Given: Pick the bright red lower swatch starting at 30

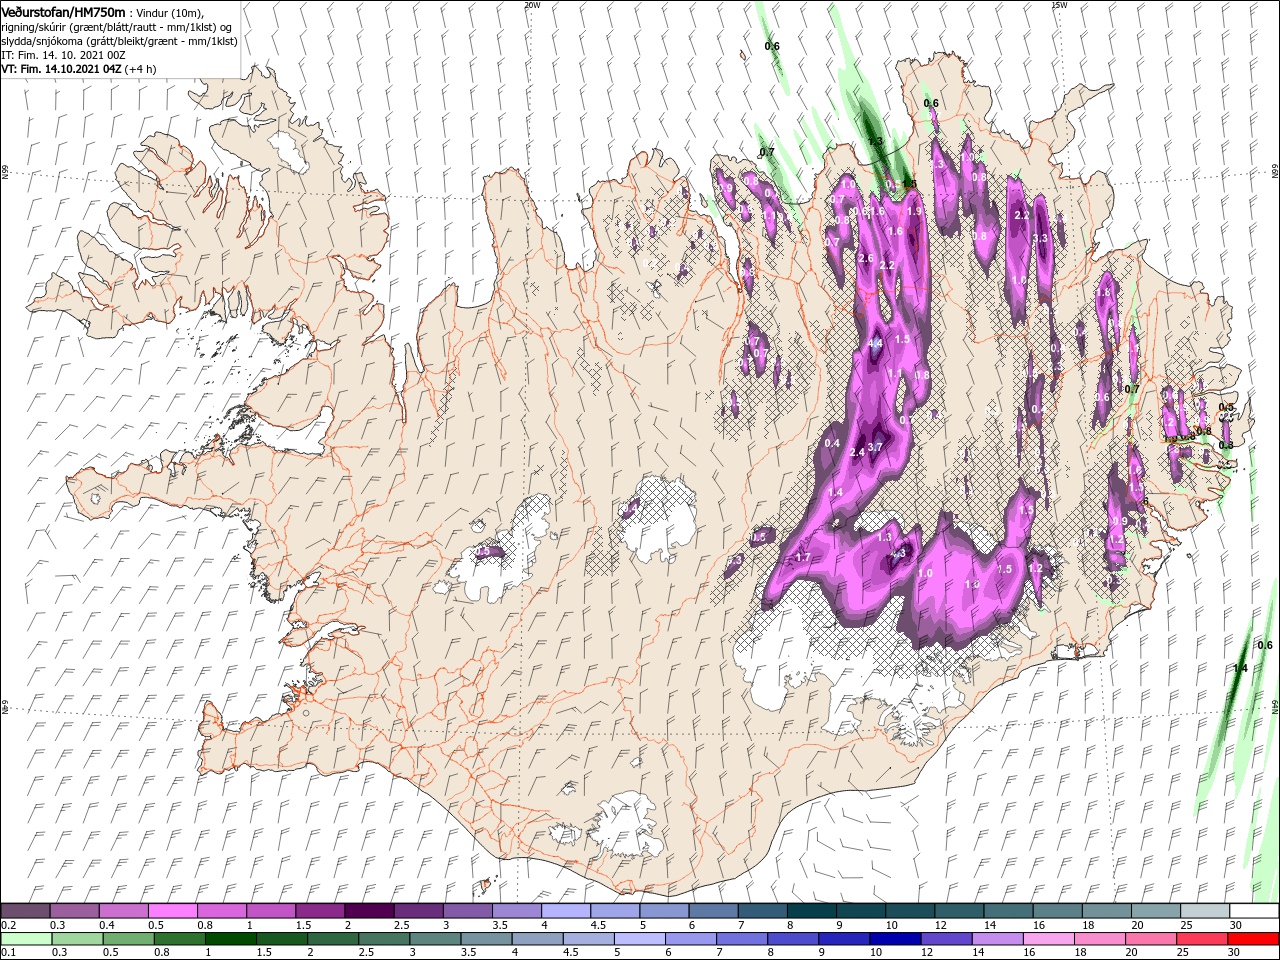Looking at the screenshot, I should 1254,939.
